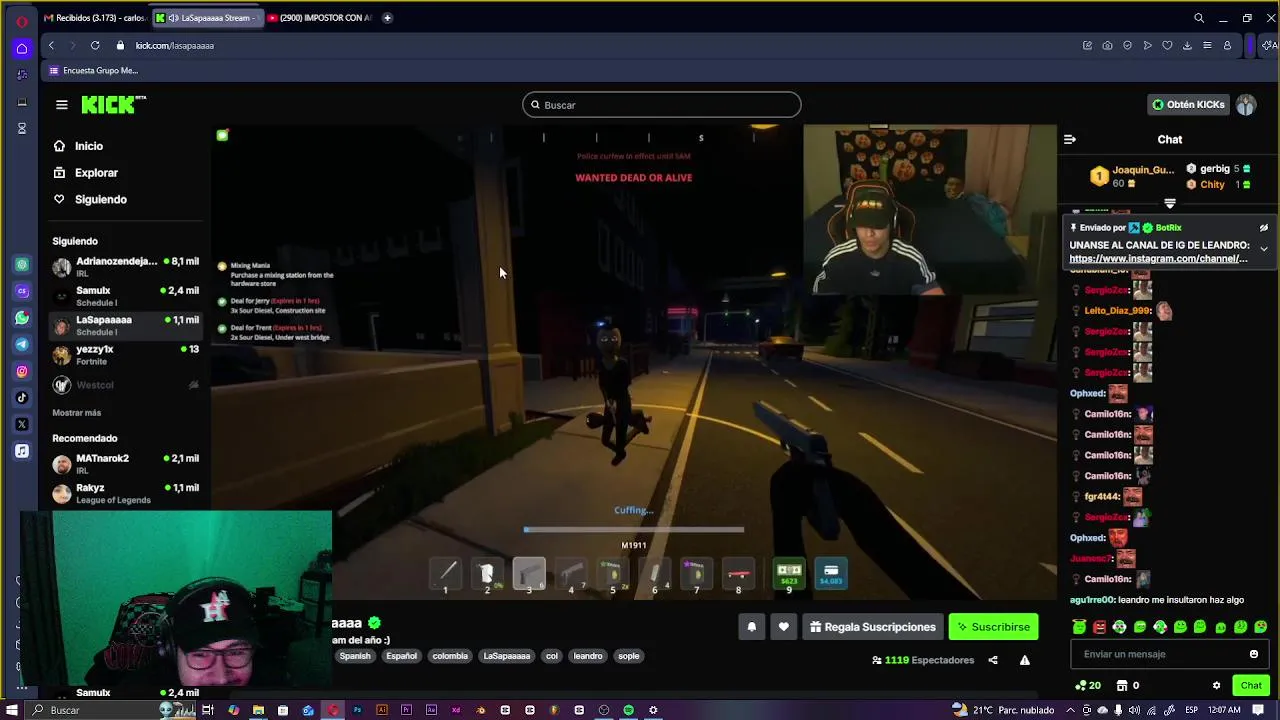Open browser downloads icon
The width and height of the screenshot is (1280, 720).
pyautogui.click(x=1187, y=45)
